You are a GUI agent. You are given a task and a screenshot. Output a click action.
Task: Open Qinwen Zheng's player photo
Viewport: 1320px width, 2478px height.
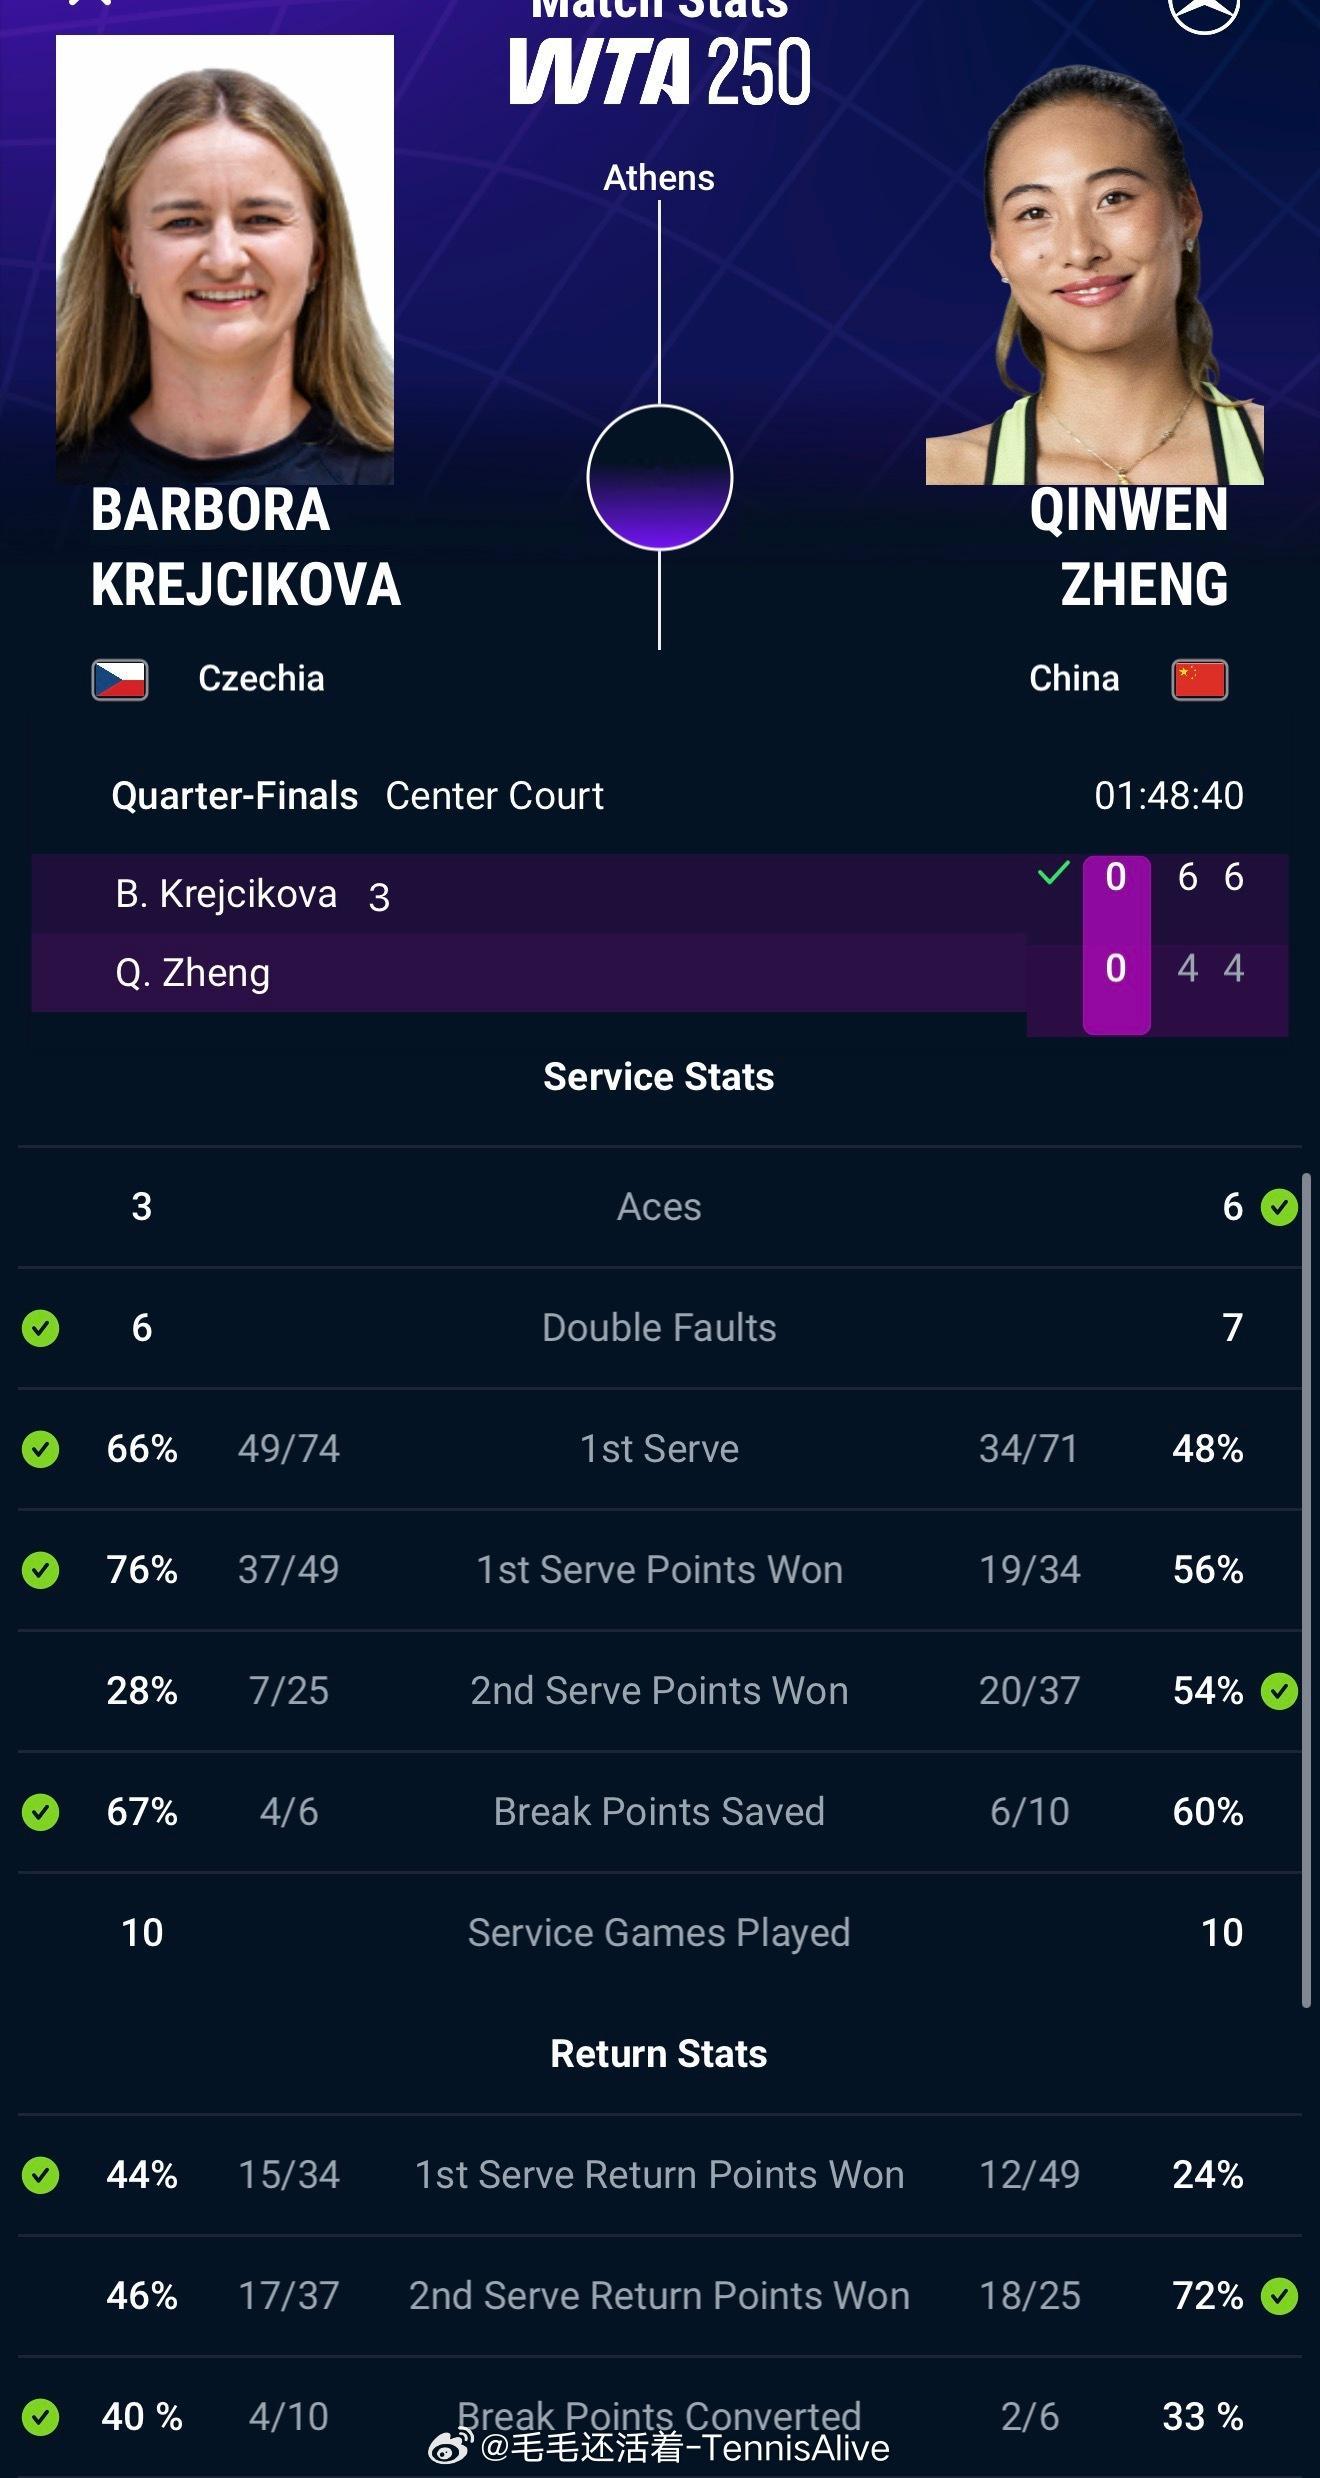coord(1095,275)
